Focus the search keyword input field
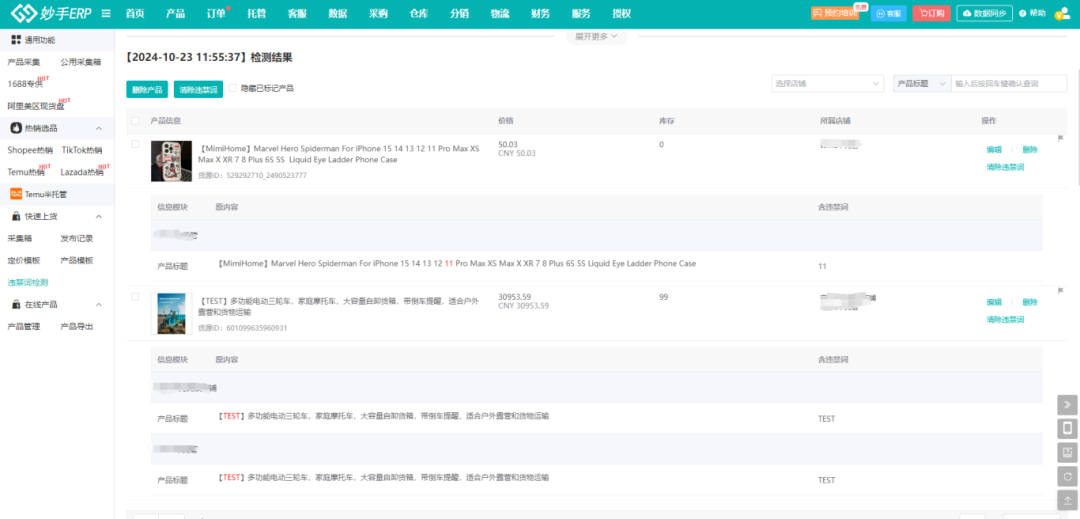 [x=1009, y=83]
